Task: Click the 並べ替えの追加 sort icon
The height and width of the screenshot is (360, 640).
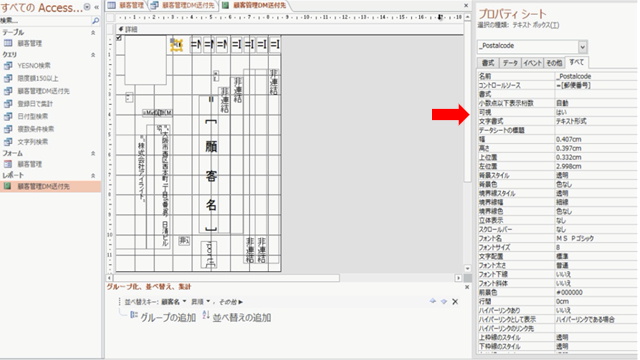Action: [206, 315]
